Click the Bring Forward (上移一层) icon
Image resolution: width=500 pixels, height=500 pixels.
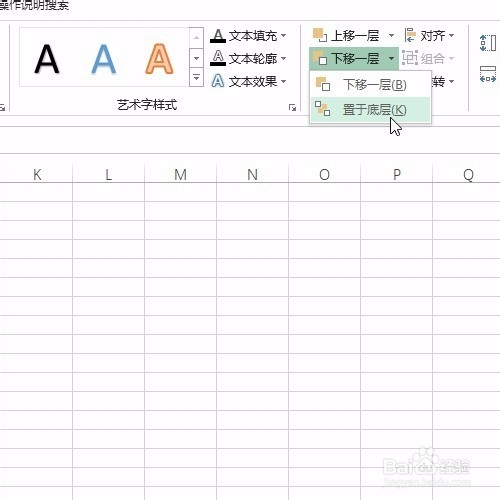(320, 35)
